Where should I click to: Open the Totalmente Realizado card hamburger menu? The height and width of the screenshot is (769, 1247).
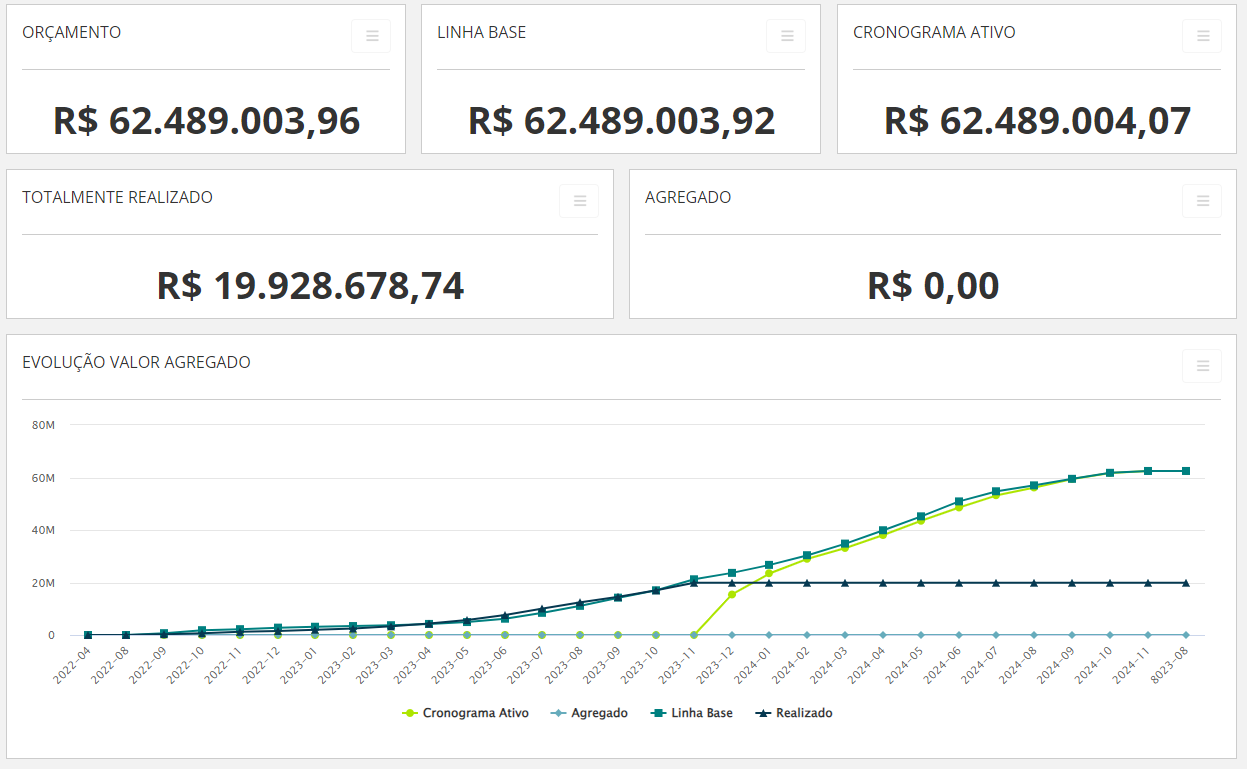point(579,201)
